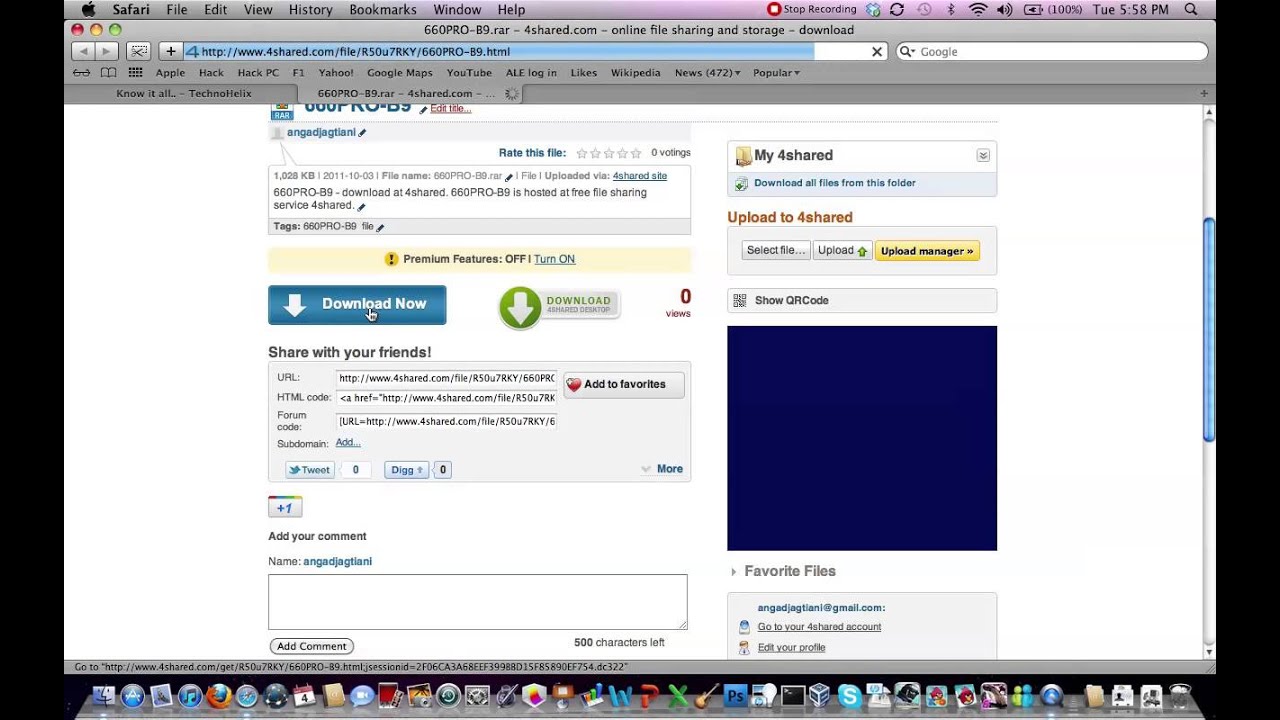The width and height of the screenshot is (1280, 720).
Task: Open the History menu
Action: click(x=310, y=9)
